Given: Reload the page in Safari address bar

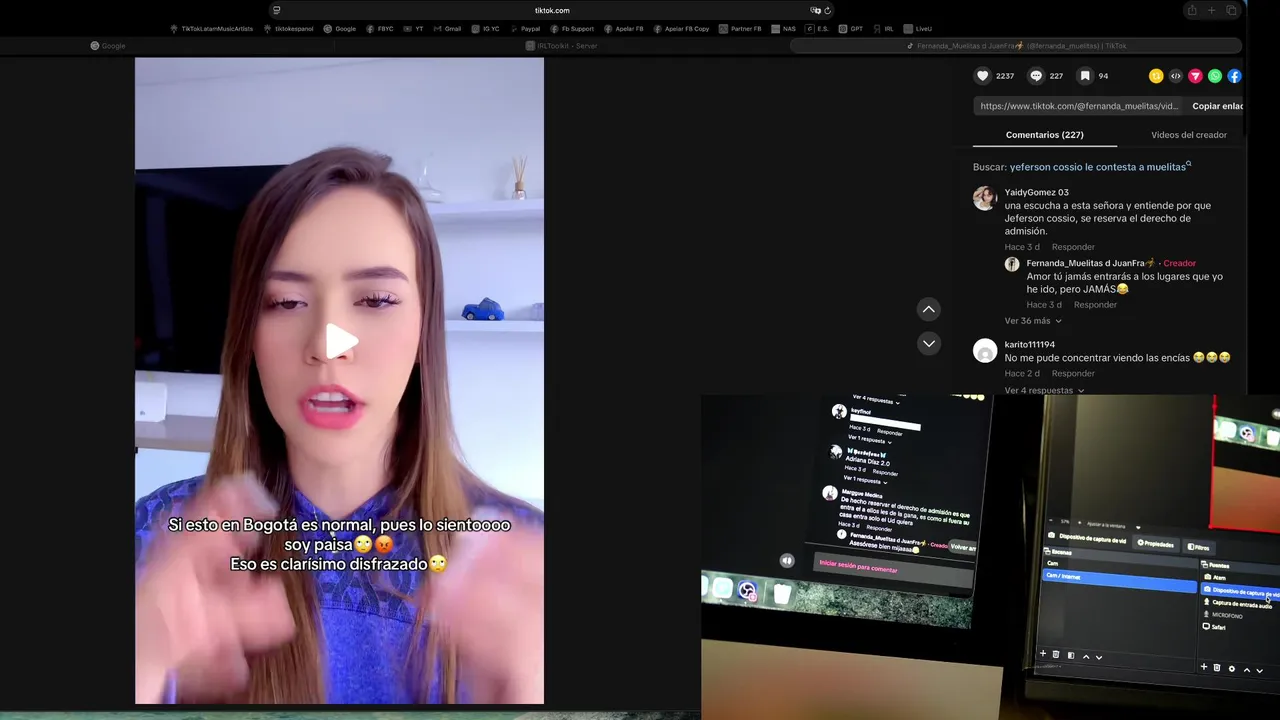Looking at the screenshot, I should click(x=827, y=10).
